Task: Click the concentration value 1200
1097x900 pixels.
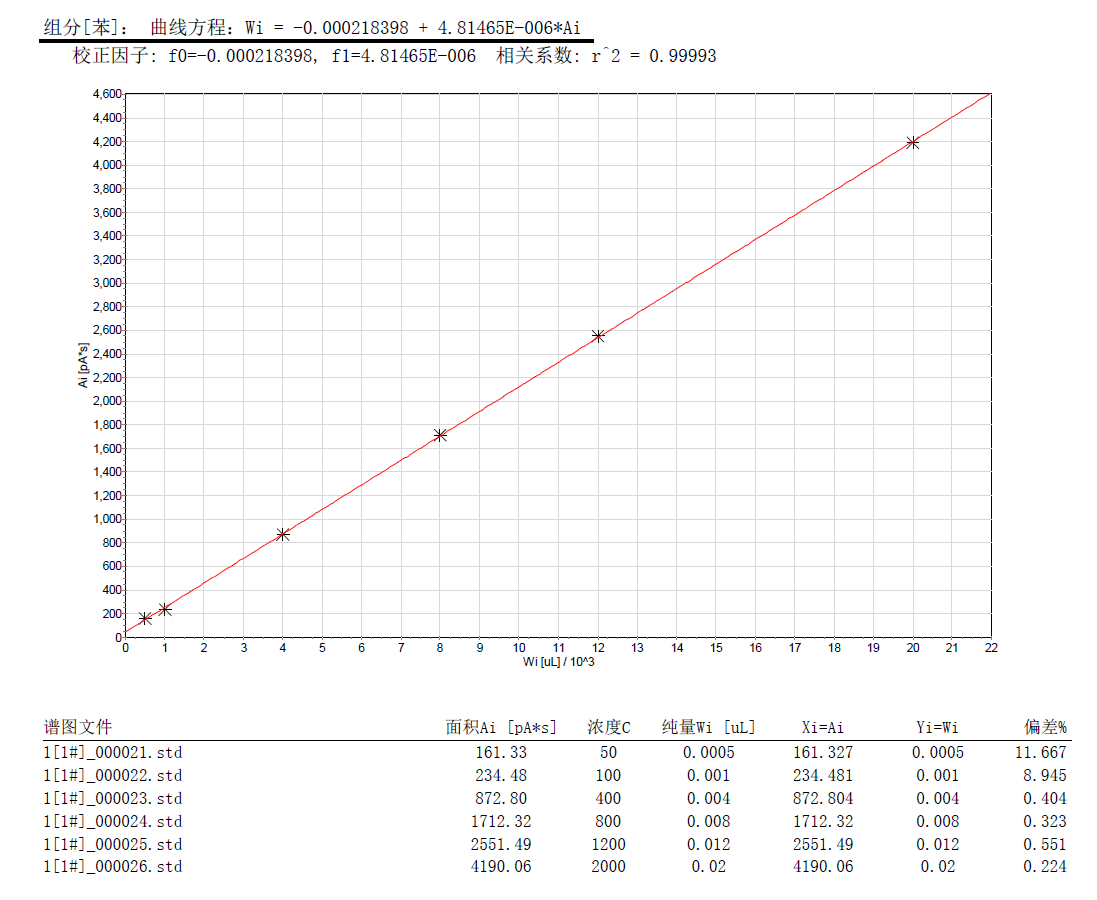Action: click(x=607, y=844)
